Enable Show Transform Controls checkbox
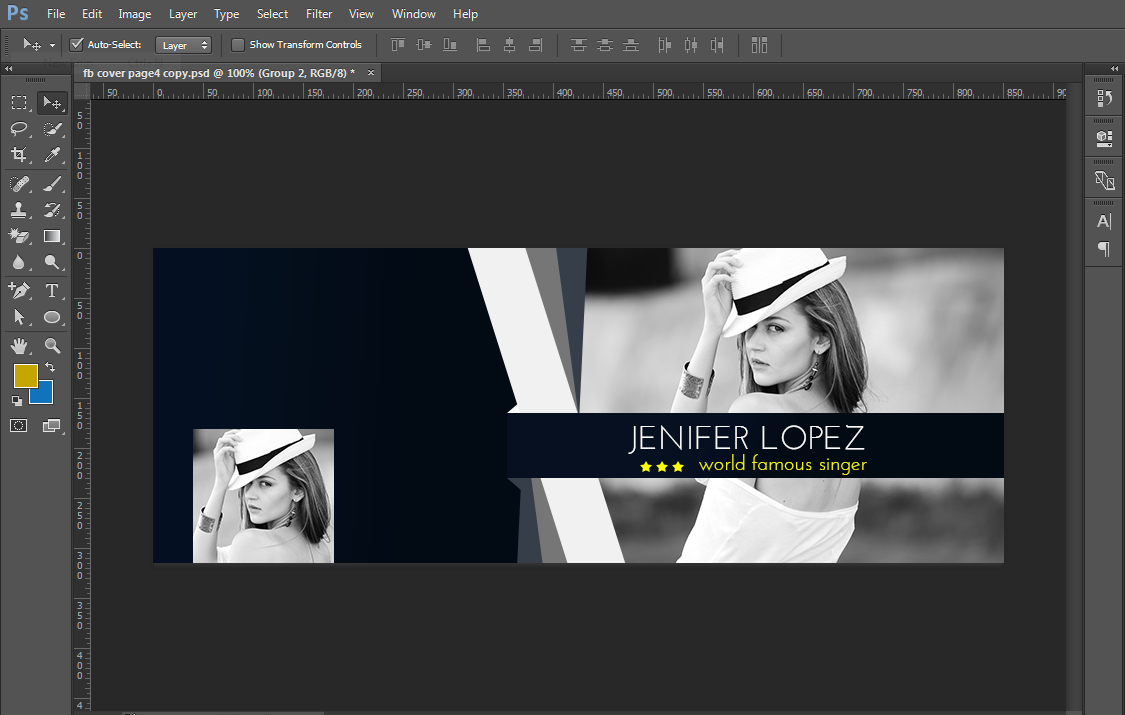1125x715 pixels. pos(237,45)
